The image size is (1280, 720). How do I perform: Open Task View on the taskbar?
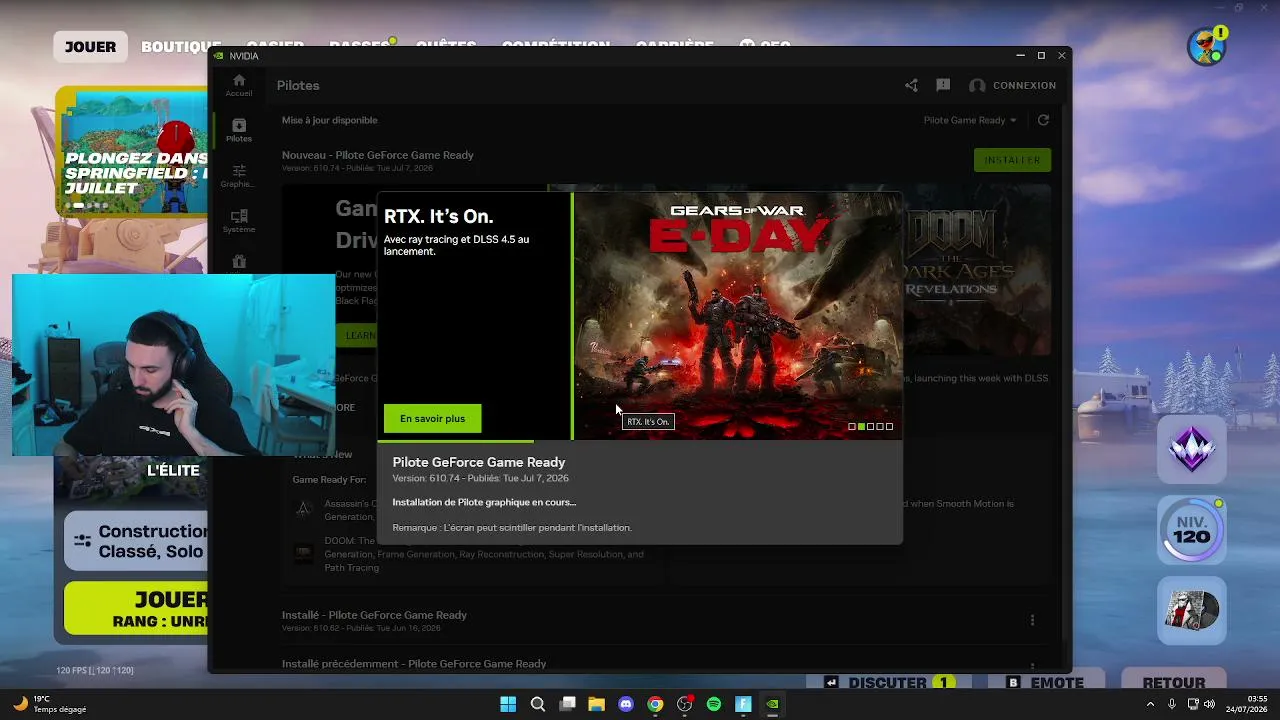567,704
